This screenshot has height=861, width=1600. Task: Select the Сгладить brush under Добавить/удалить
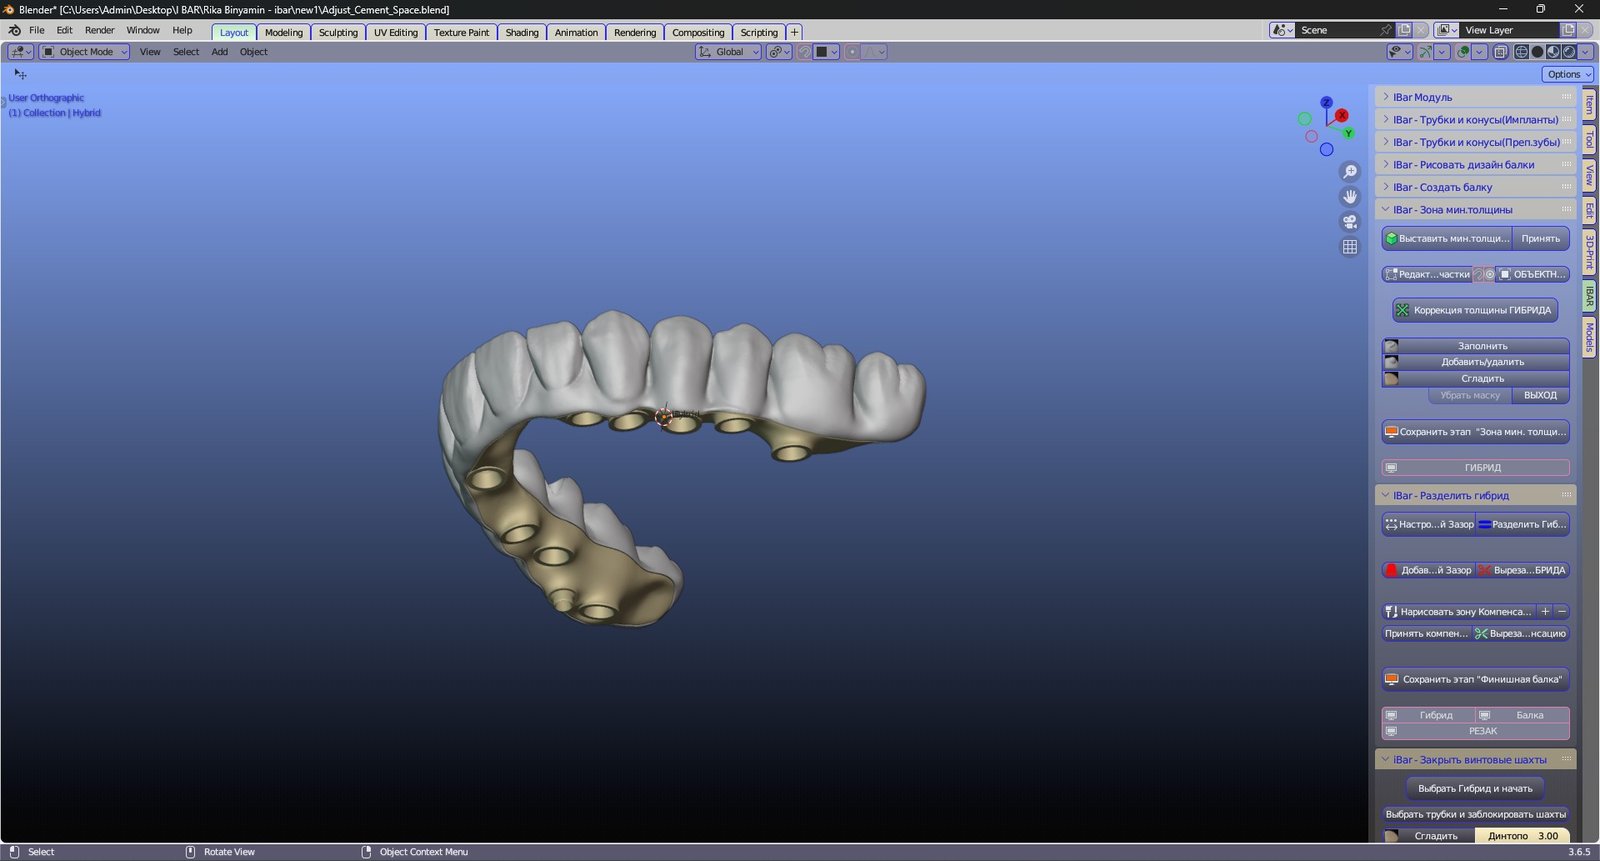(1475, 379)
